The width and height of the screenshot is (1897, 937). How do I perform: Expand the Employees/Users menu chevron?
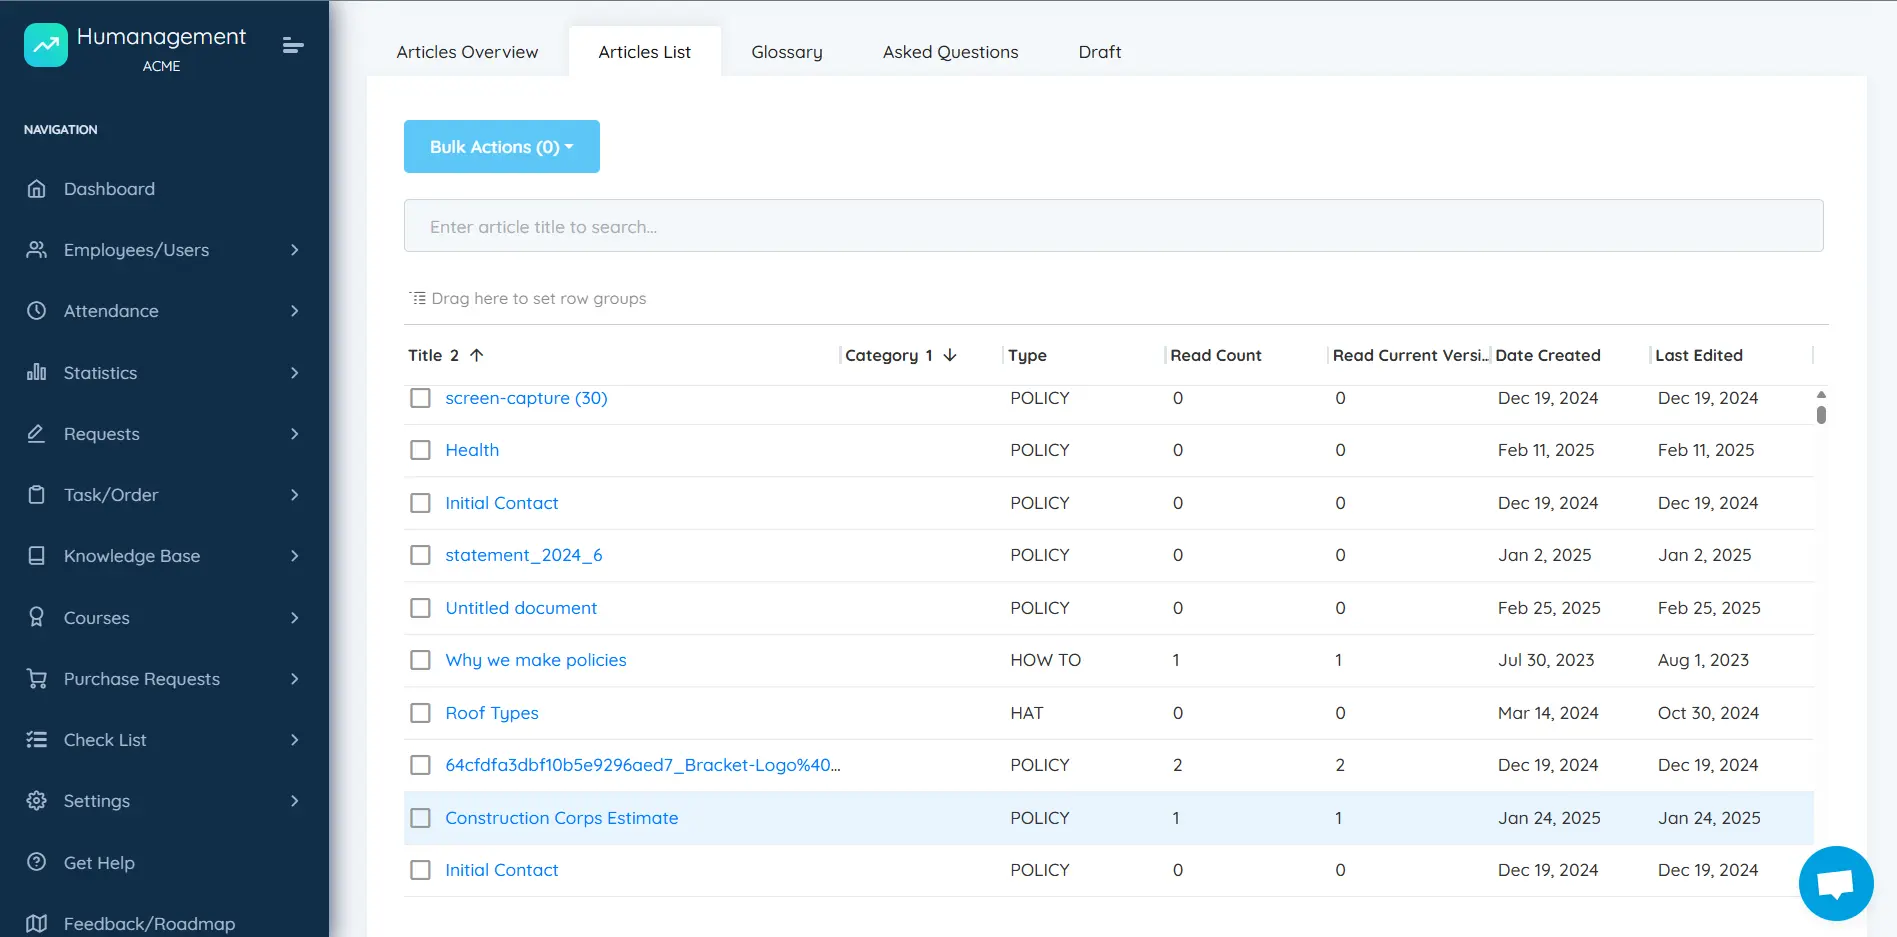pos(295,250)
